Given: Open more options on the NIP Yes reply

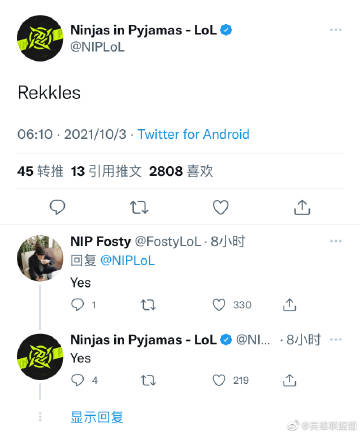Looking at the screenshot, I should pos(335,340).
